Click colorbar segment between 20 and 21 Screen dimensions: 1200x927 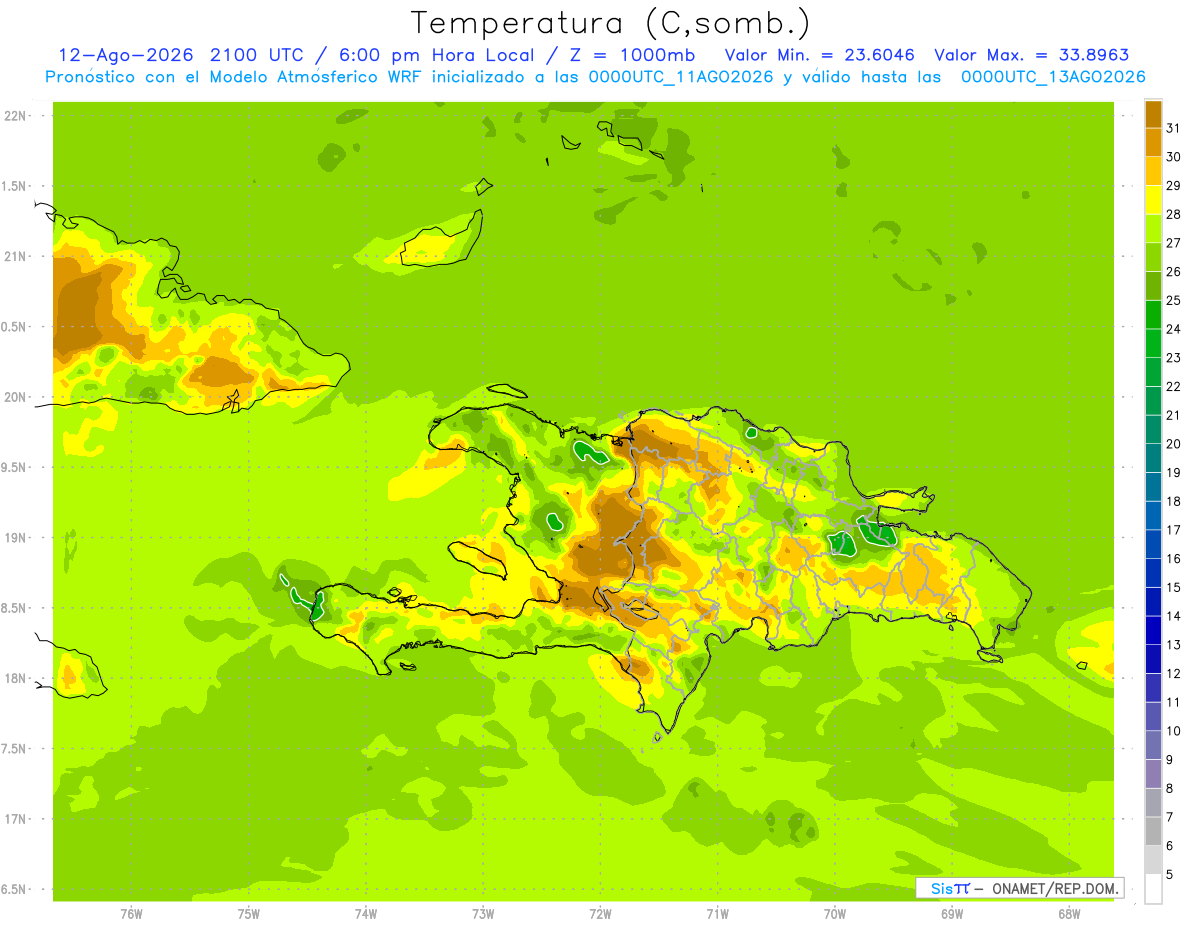(x=1153, y=429)
